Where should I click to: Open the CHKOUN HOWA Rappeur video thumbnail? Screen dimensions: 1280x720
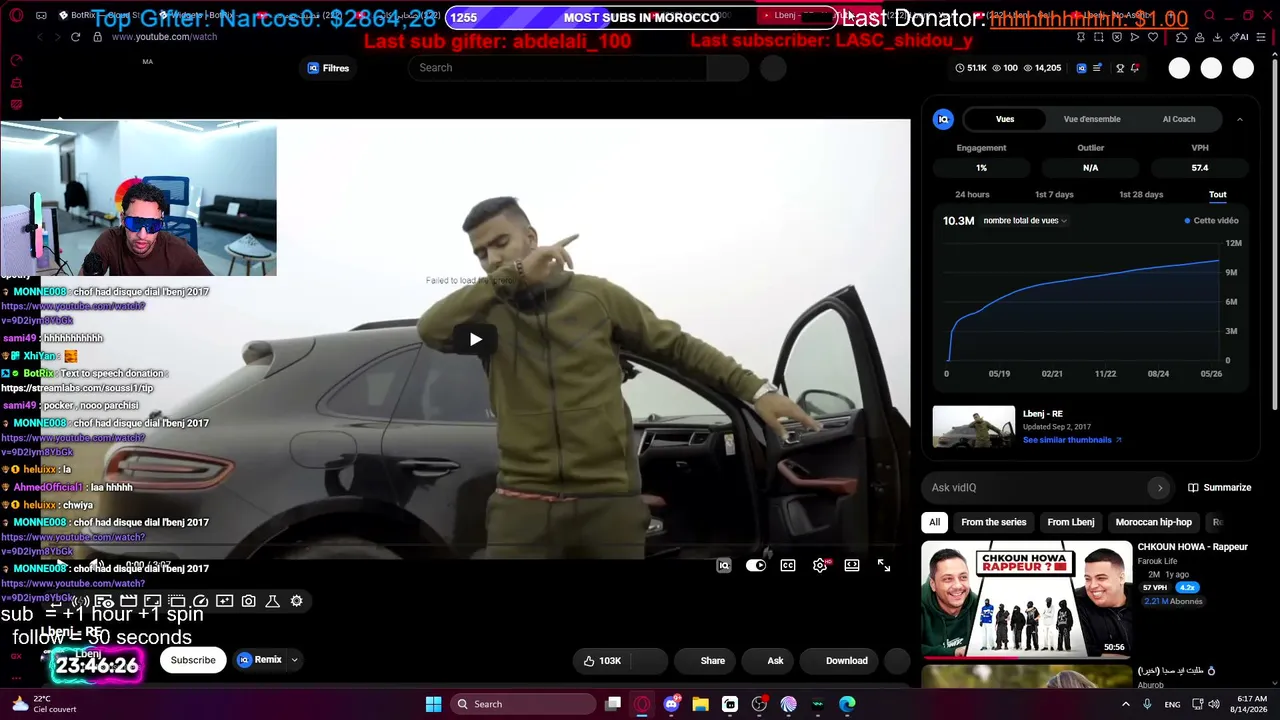pyautogui.click(x=1026, y=600)
